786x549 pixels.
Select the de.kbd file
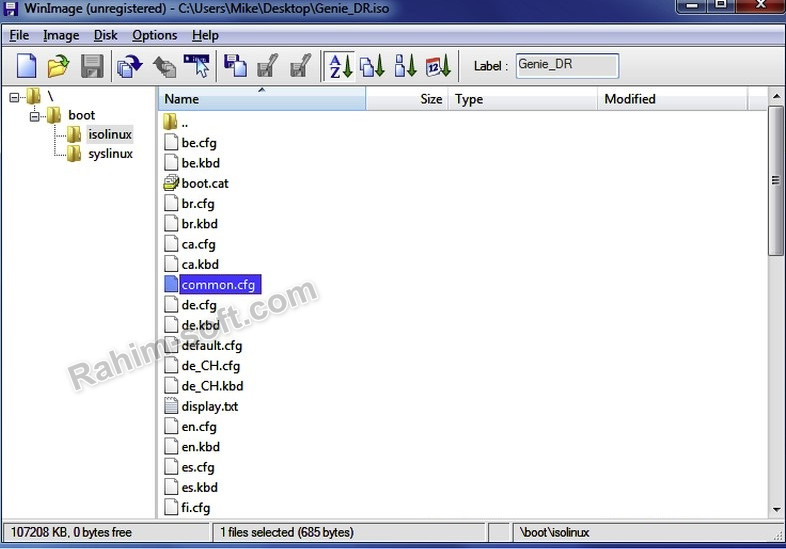pos(201,325)
